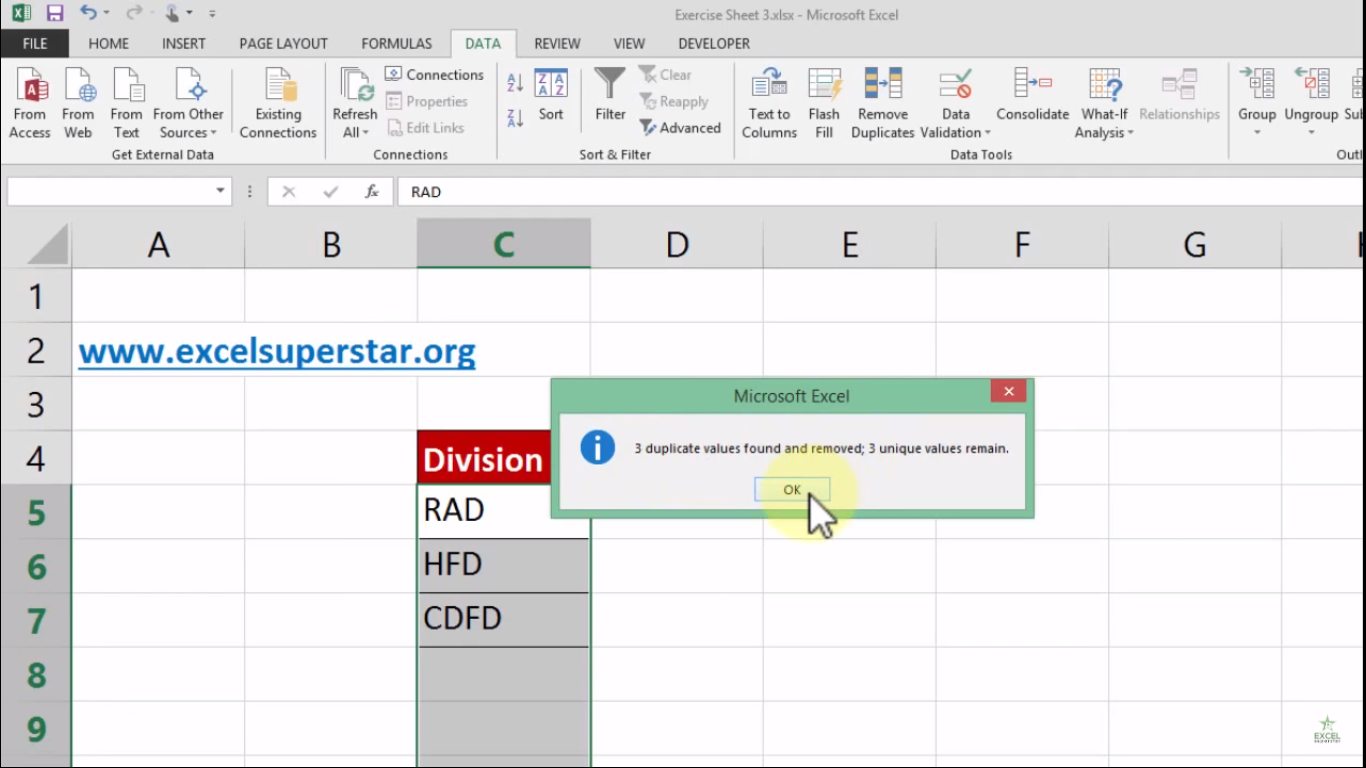
Task: Select column C header
Action: pos(504,244)
